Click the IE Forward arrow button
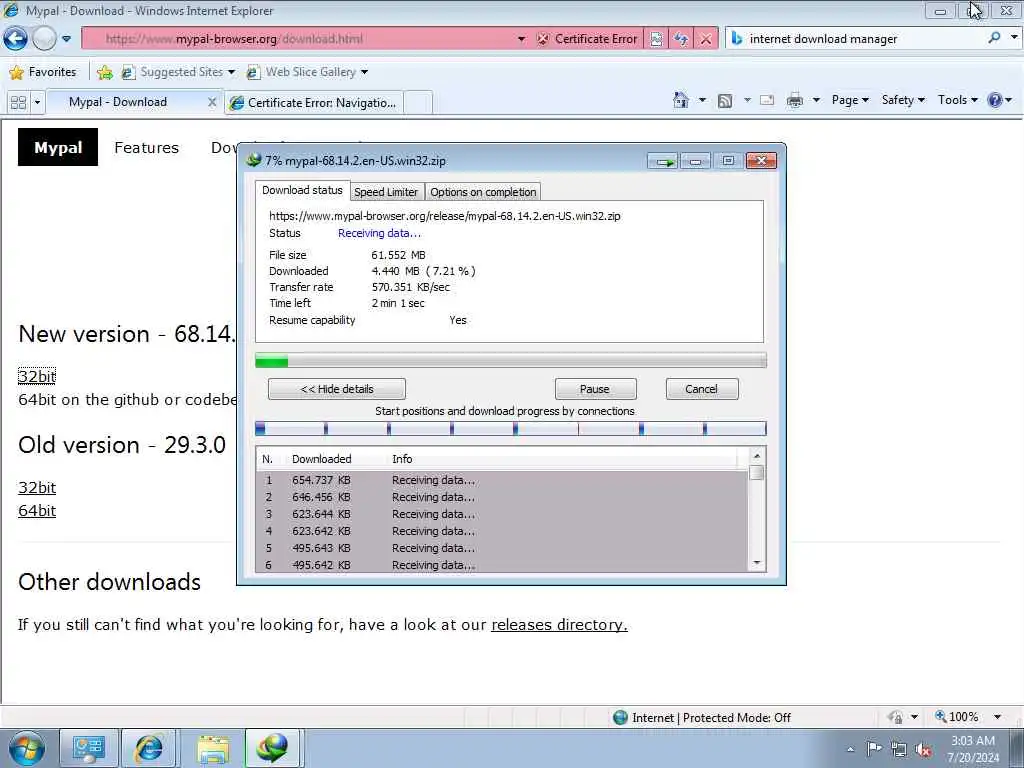The height and width of the screenshot is (768, 1024). click(44, 39)
